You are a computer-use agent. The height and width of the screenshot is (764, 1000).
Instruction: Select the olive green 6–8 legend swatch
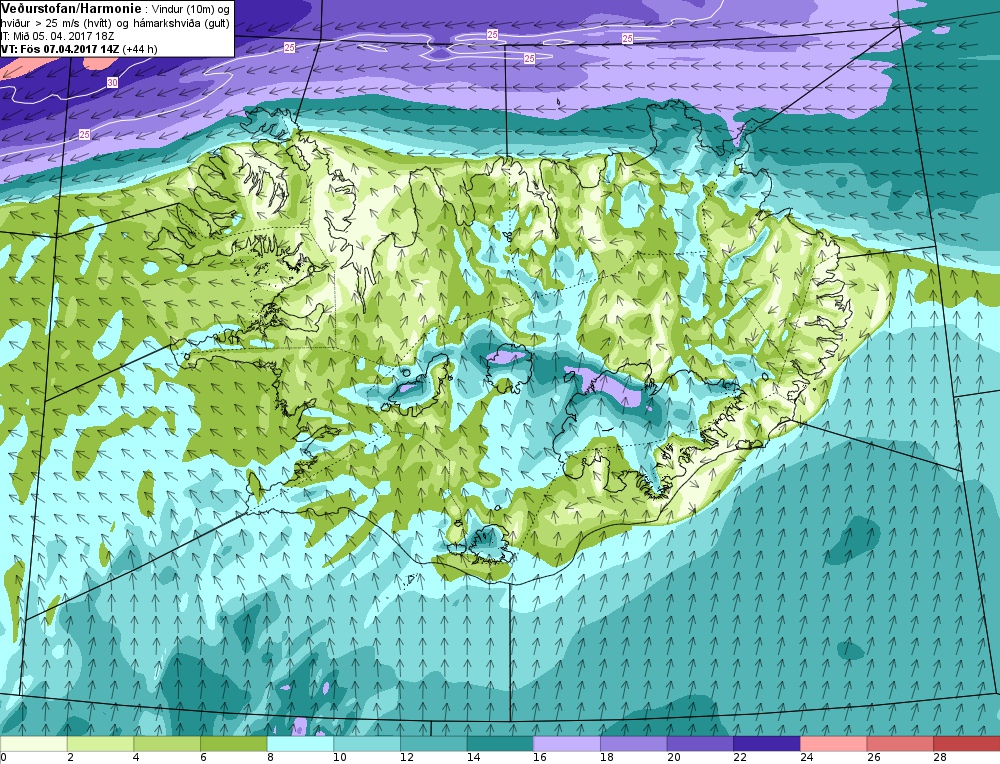233,744
